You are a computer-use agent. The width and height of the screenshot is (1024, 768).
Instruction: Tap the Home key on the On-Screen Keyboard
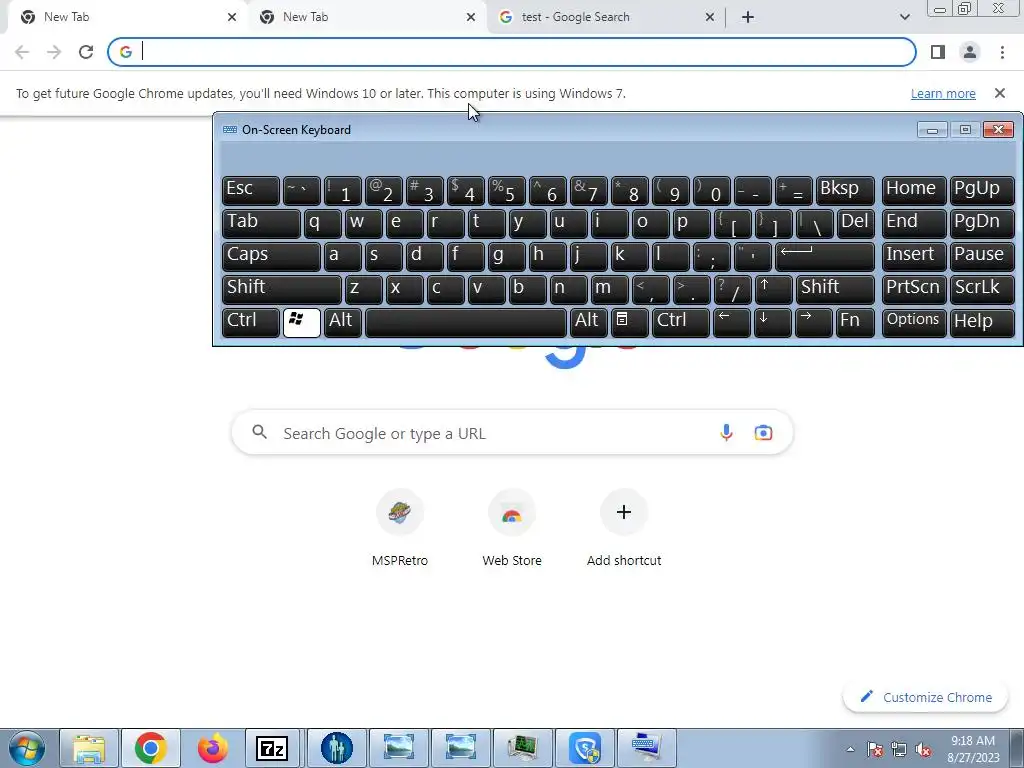(914, 191)
